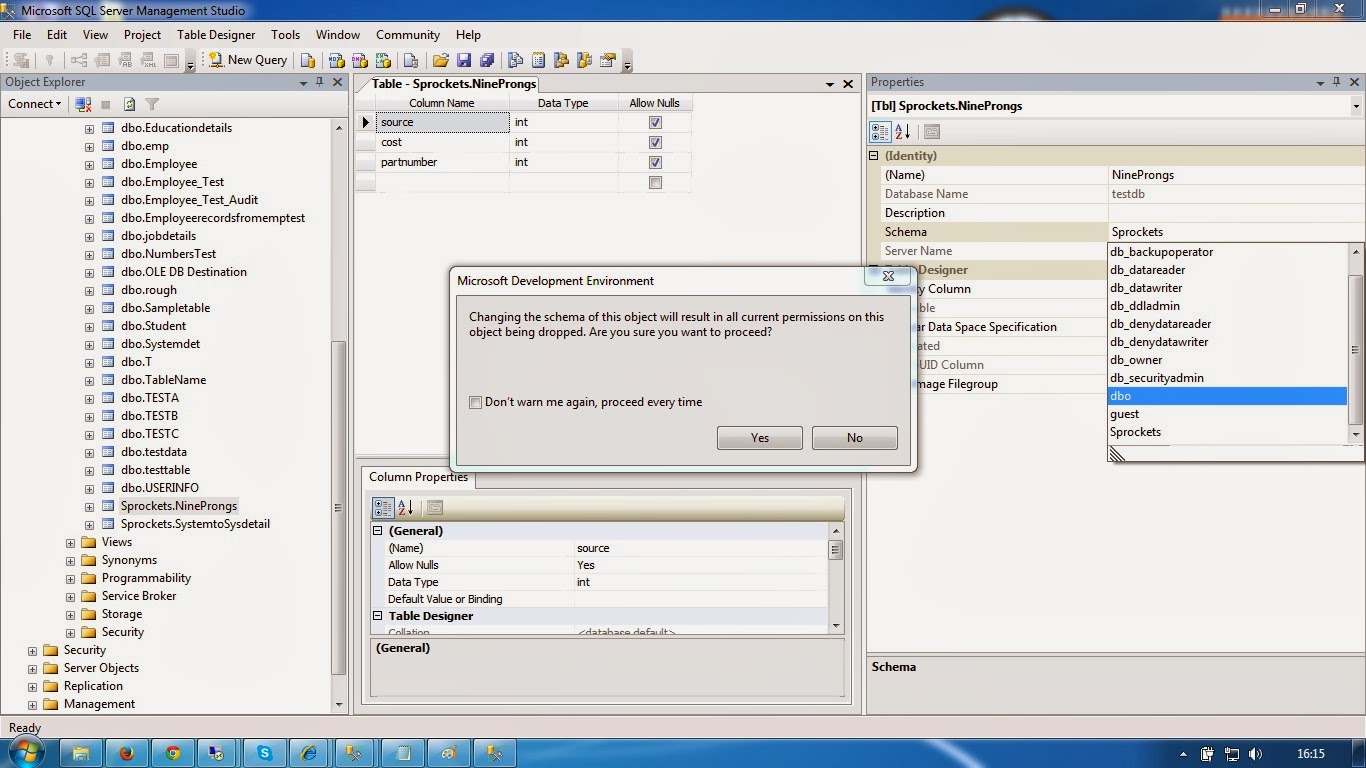Click the Save toolbar icon
This screenshot has width=1366, height=768.
[463, 61]
